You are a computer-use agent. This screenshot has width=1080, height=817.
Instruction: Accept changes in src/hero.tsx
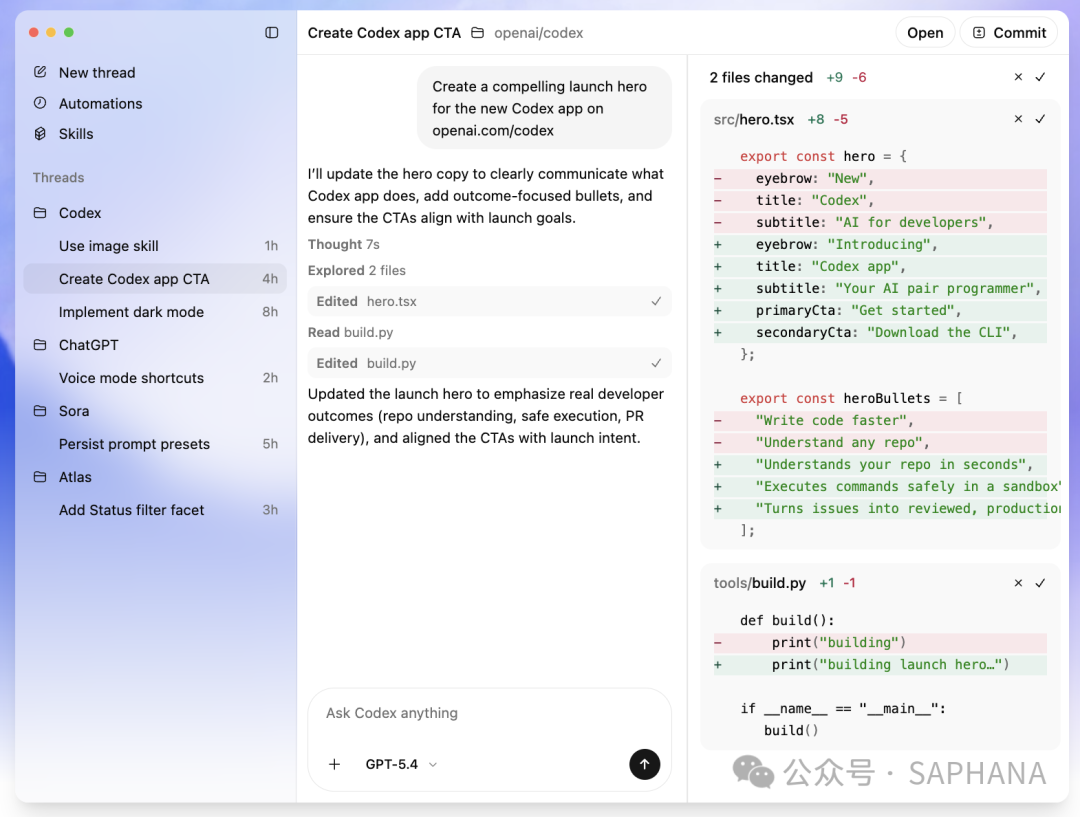click(1040, 119)
